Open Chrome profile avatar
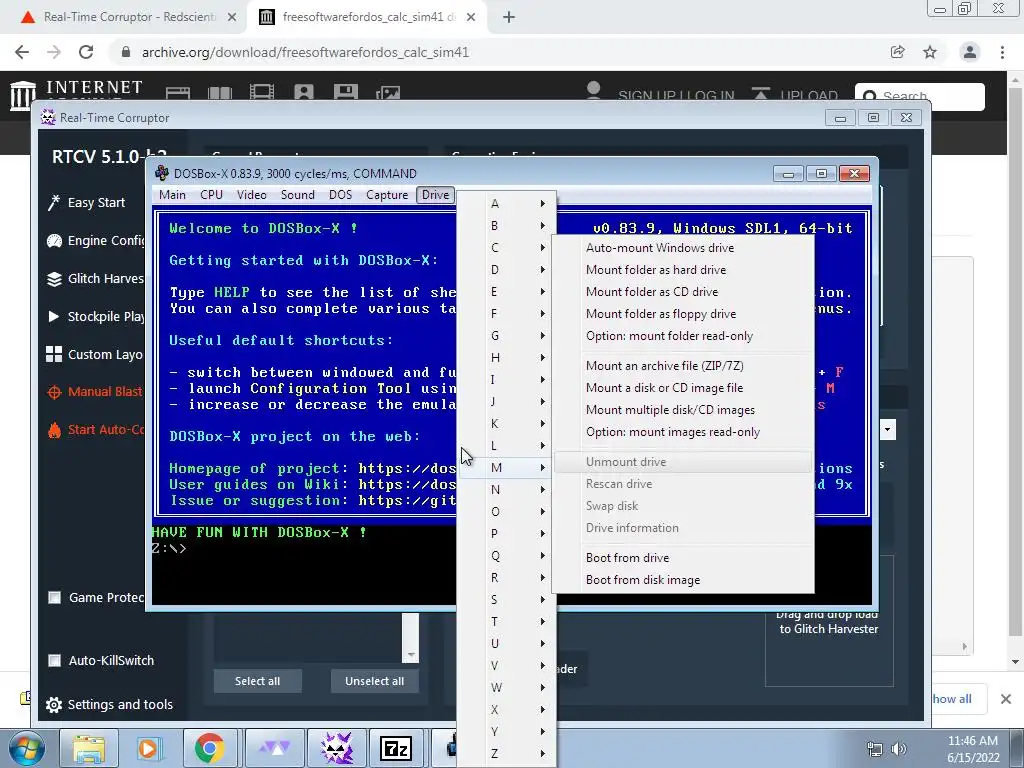 tap(970, 52)
